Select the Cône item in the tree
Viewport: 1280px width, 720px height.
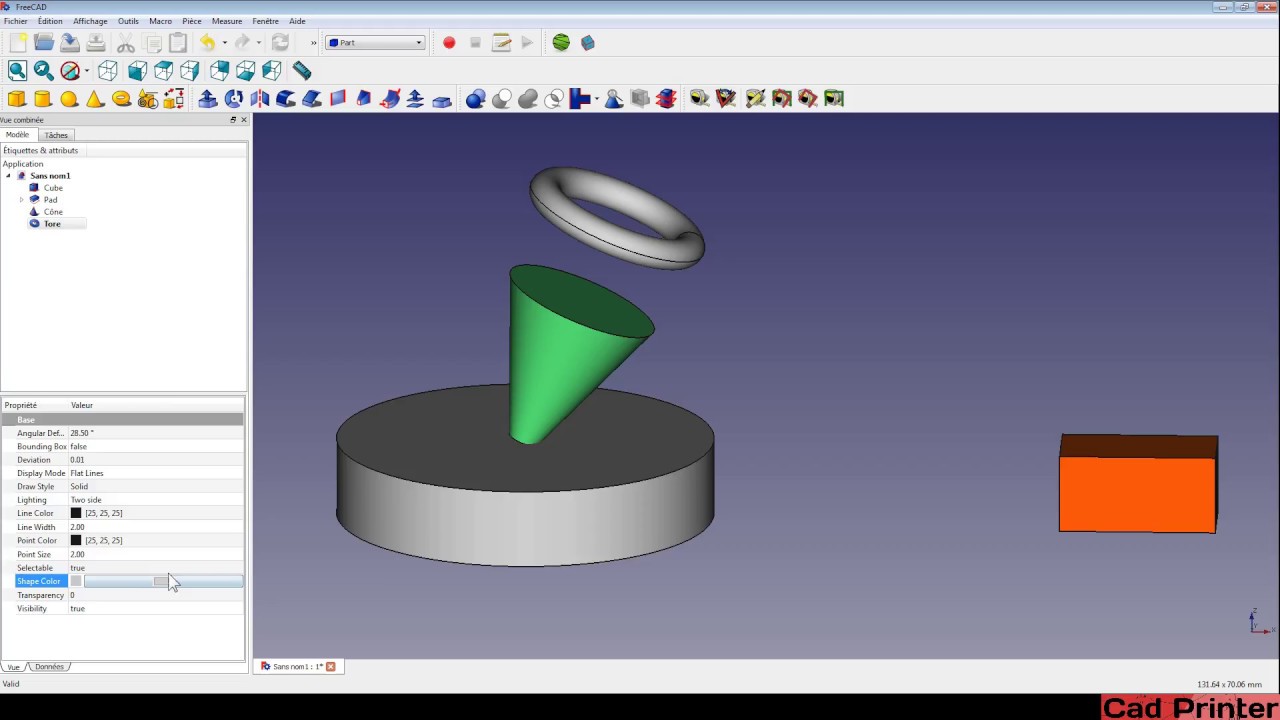click(x=53, y=212)
